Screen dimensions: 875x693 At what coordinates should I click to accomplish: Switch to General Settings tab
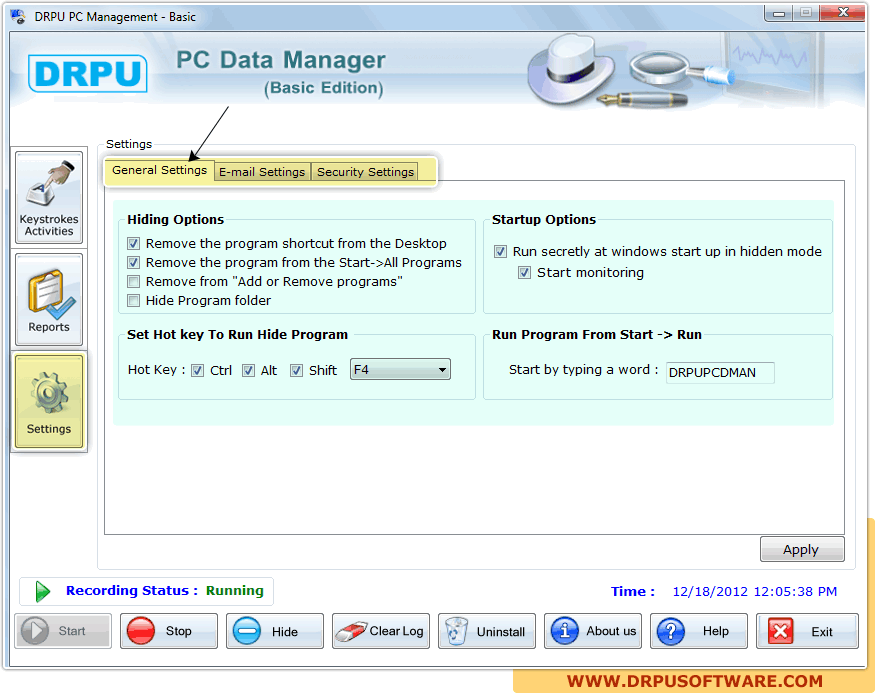coord(159,170)
